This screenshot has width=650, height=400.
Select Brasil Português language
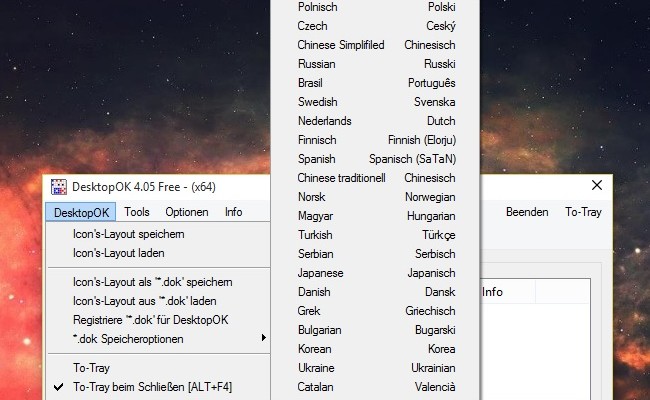[x=376, y=83]
